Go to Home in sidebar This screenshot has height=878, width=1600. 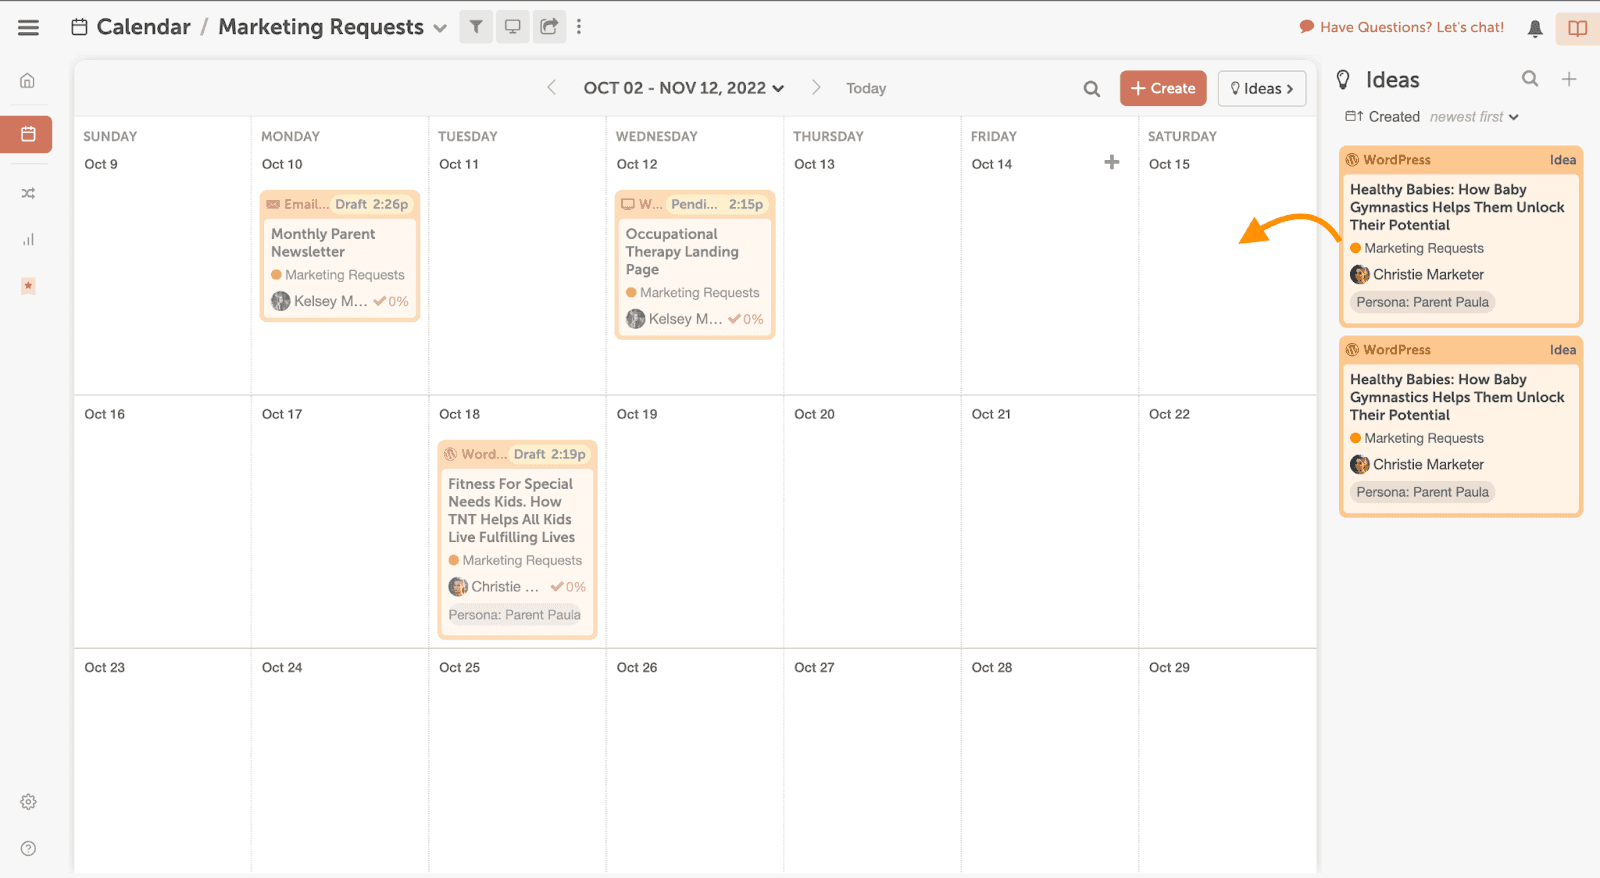tap(28, 81)
